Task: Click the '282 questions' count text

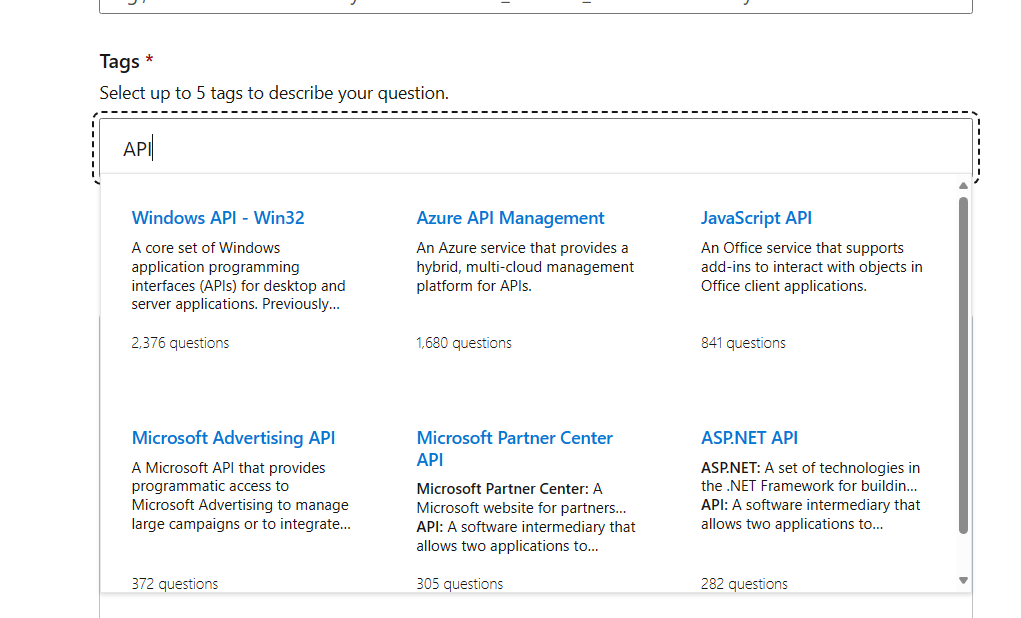Action: pyautogui.click(x=744, y=583)
